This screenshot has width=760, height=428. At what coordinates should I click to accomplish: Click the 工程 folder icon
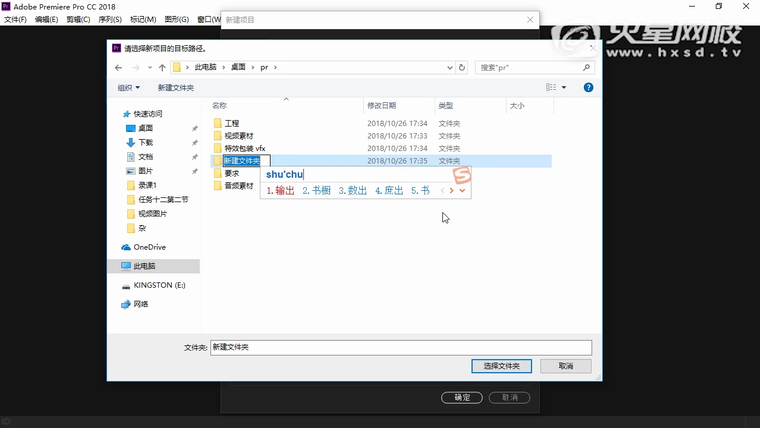click(217, 123)
